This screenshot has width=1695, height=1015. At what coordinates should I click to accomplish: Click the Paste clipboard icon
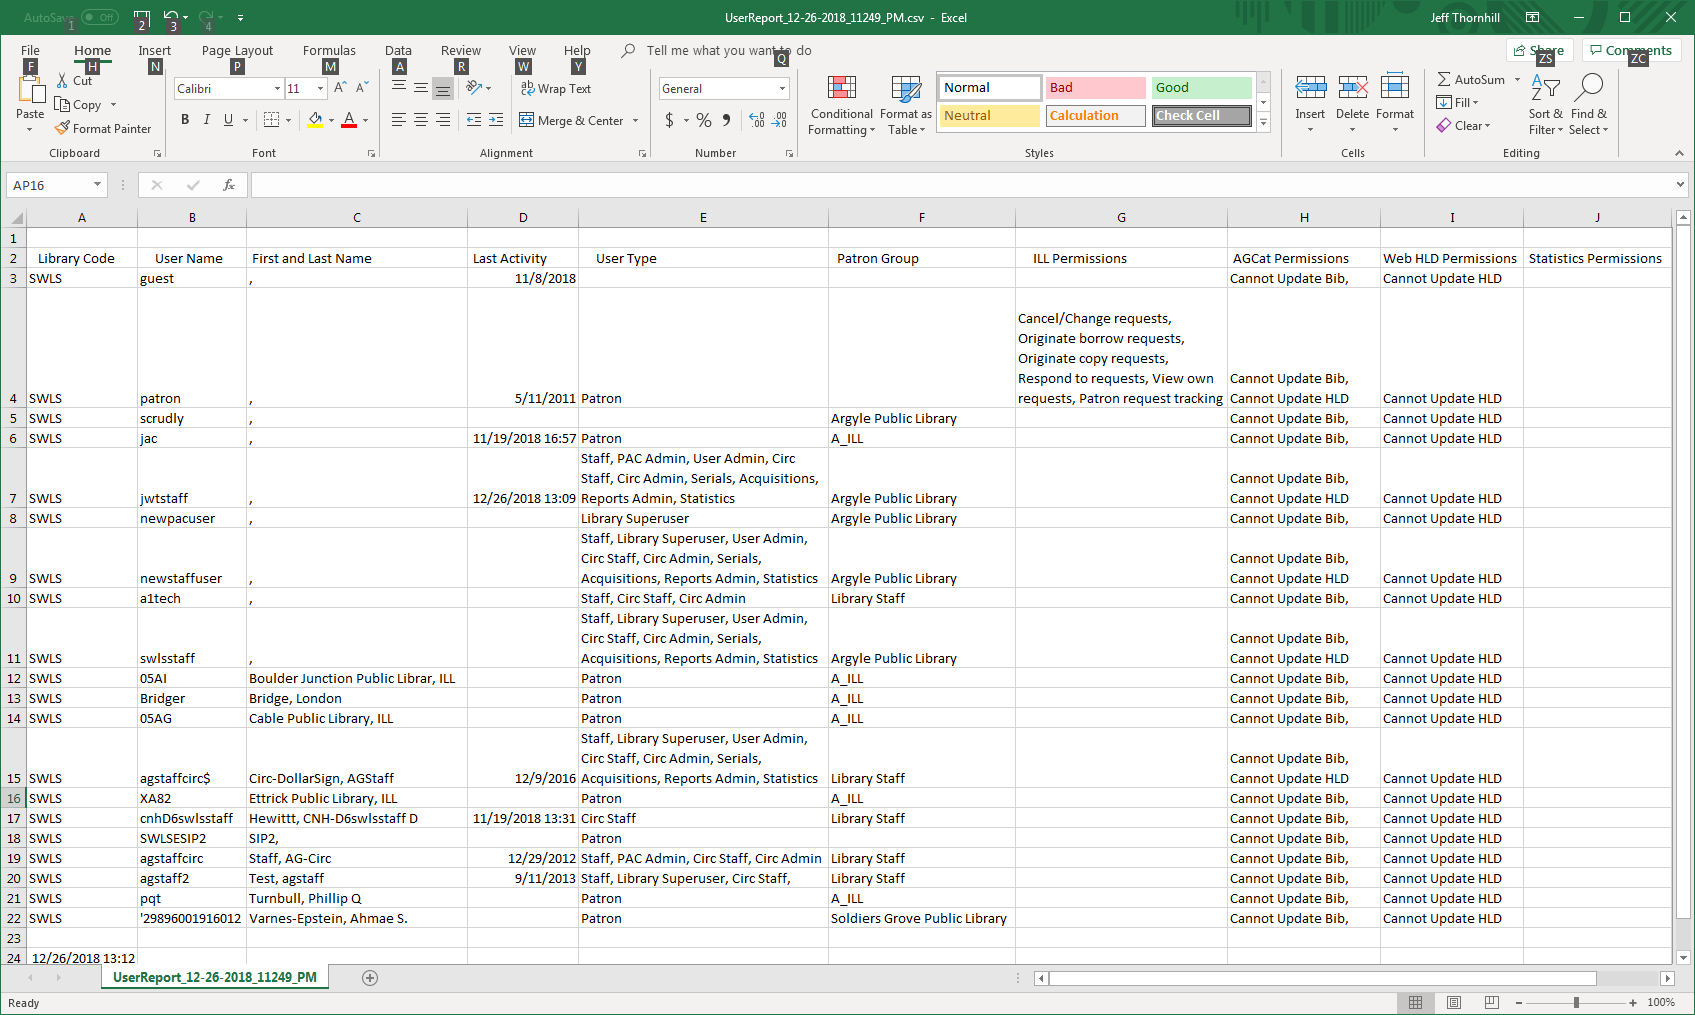pos(30,90)
